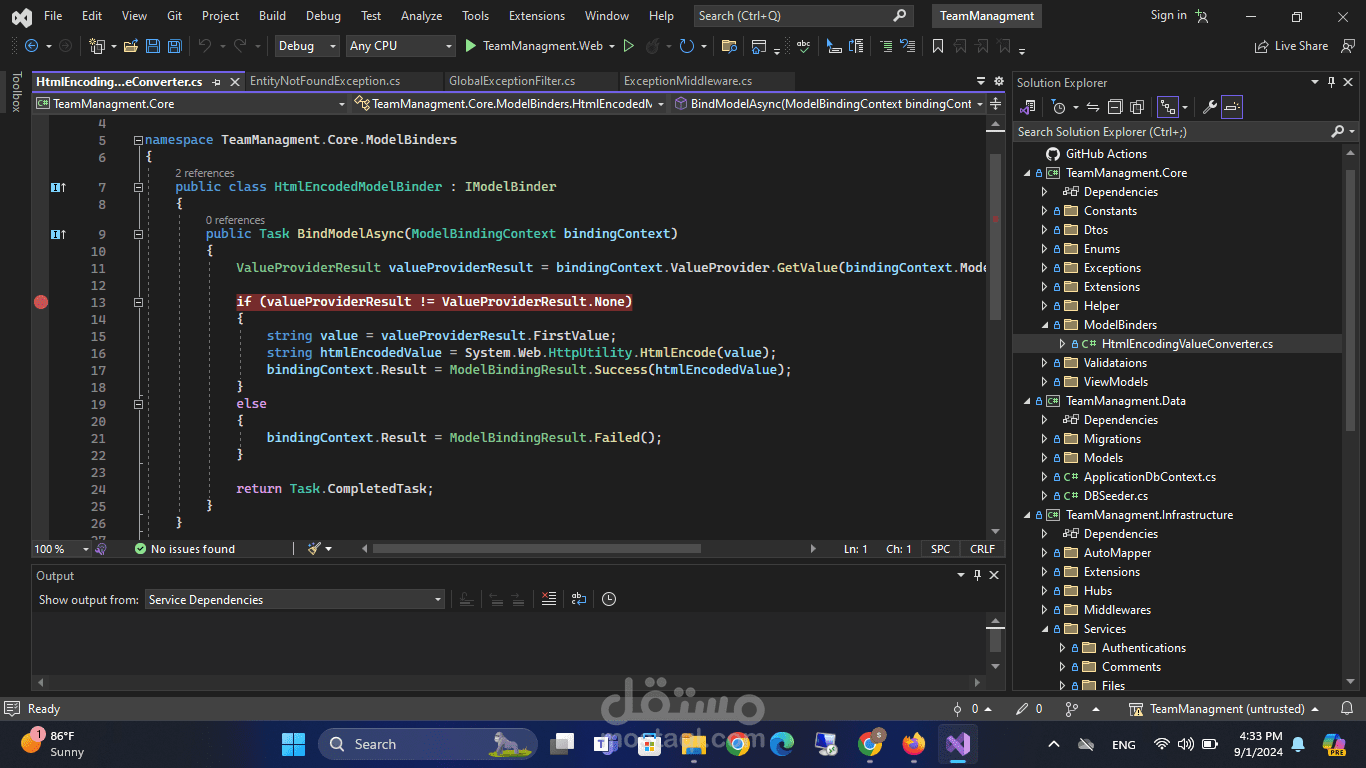Click the Collapse All icon in Solution Explorer
This screenshot has height=768, width=1366.
point(1115,107)
